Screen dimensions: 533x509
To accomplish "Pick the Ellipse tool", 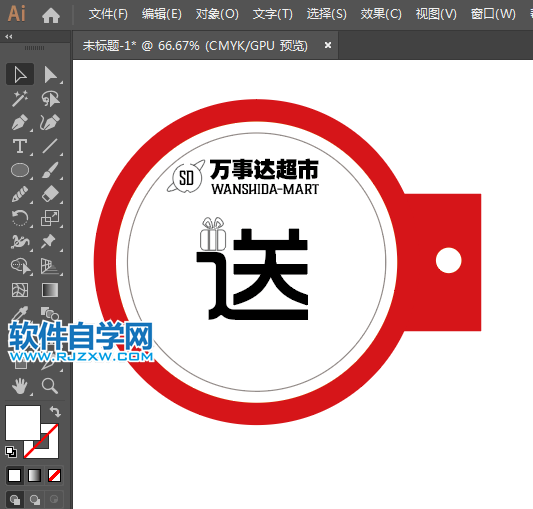I will (20, 170).
